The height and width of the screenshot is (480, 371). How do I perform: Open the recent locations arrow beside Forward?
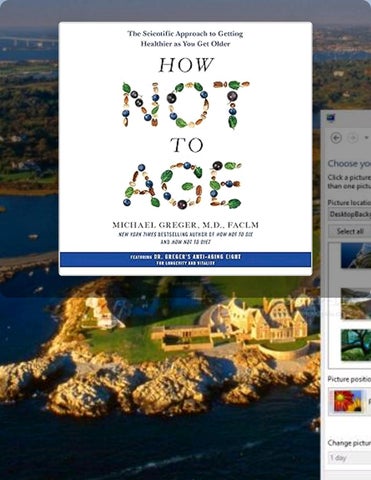[367, 137]
